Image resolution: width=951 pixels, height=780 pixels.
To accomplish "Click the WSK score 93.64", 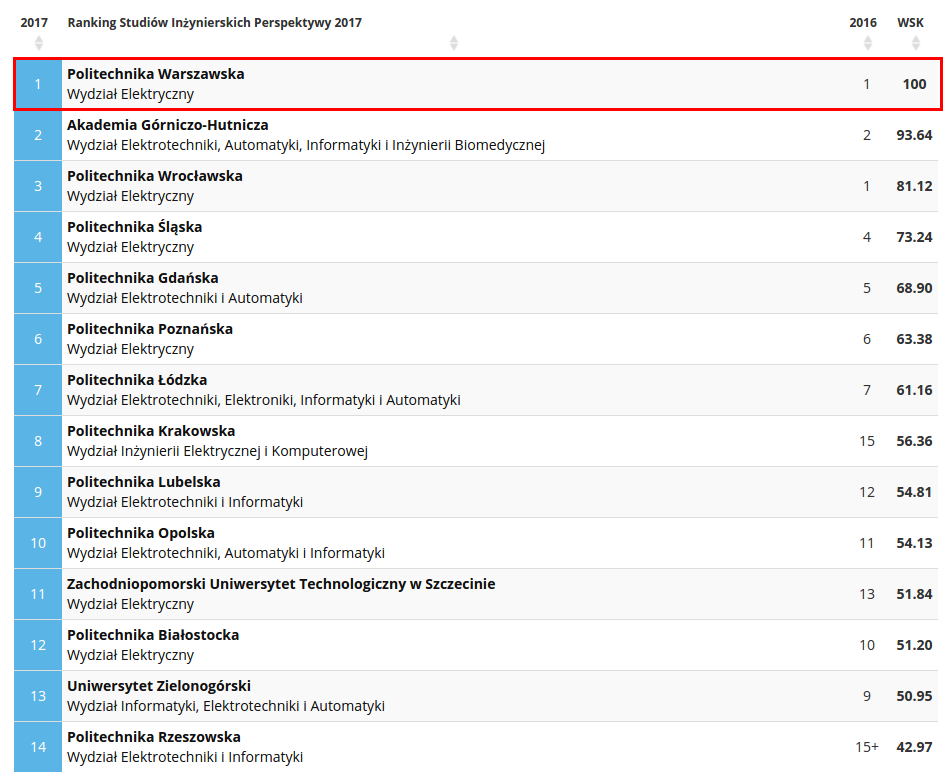I will pos(914,135).
